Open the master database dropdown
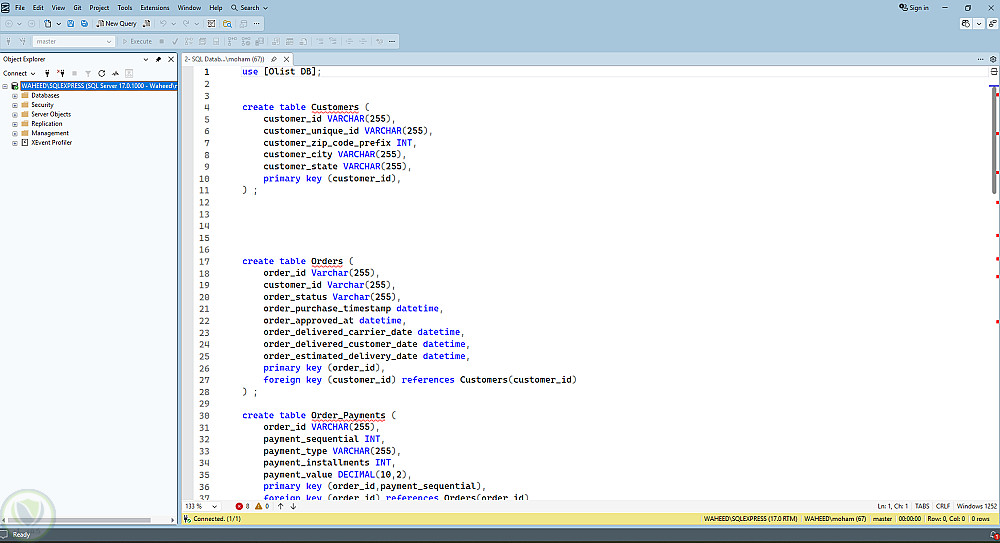The height and width of the screenshot is (543, 1000). click(74, 41)
